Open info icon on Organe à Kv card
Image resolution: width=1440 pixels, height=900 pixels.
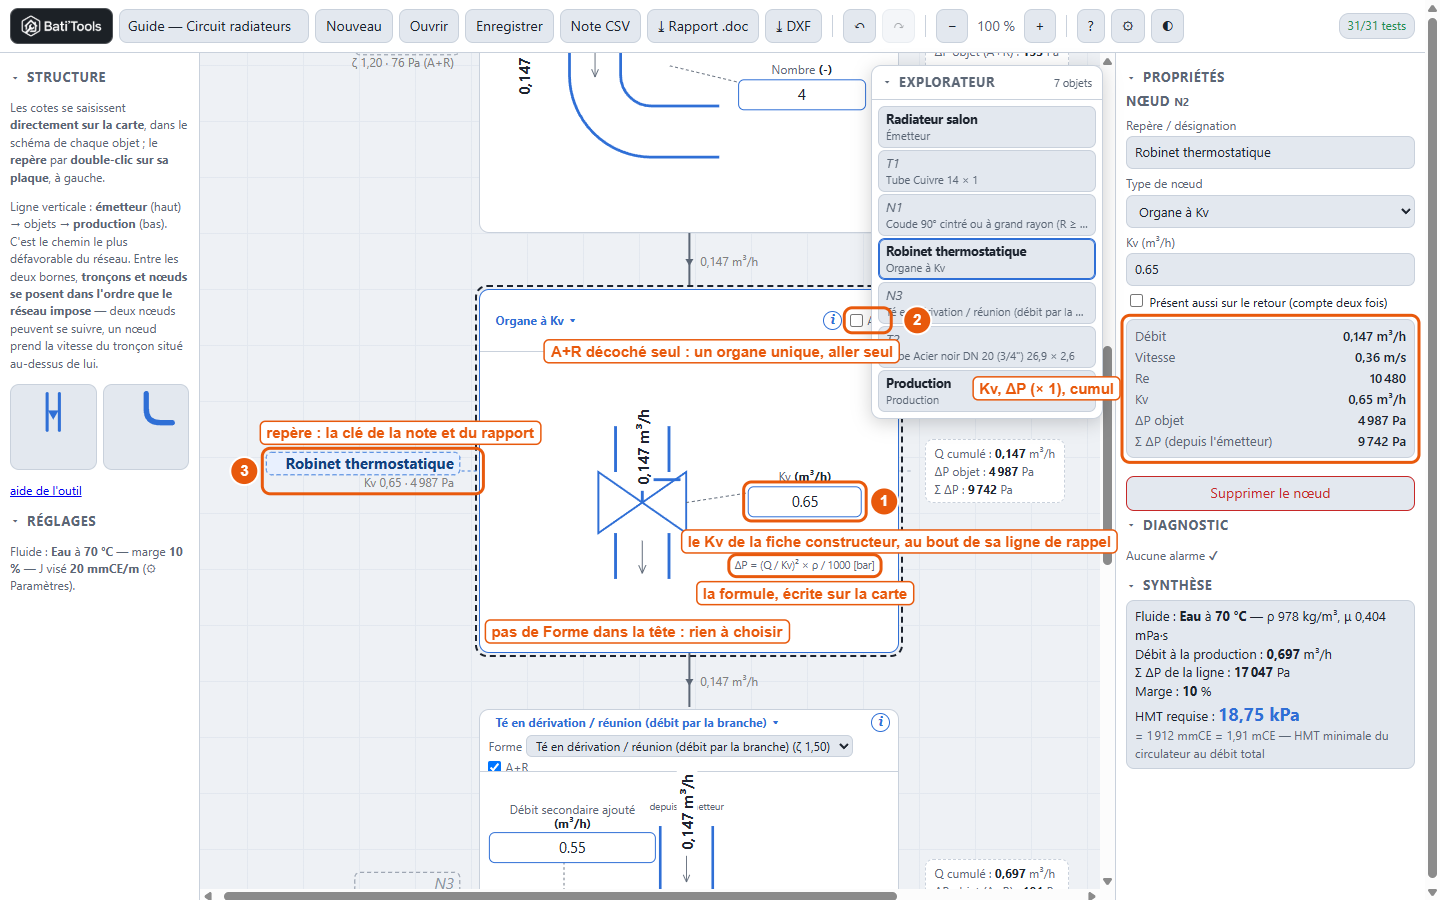tap(831, 320)
